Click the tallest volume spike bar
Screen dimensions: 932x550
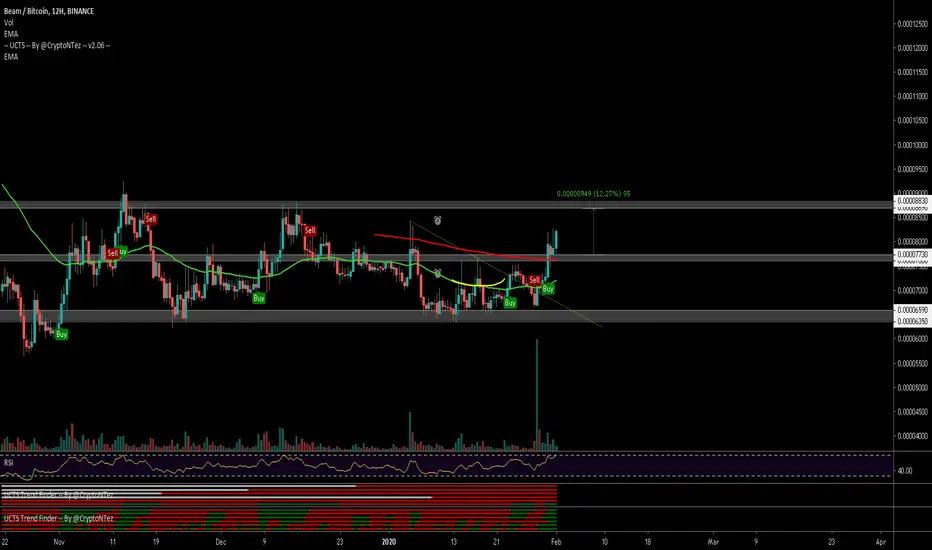537,394
